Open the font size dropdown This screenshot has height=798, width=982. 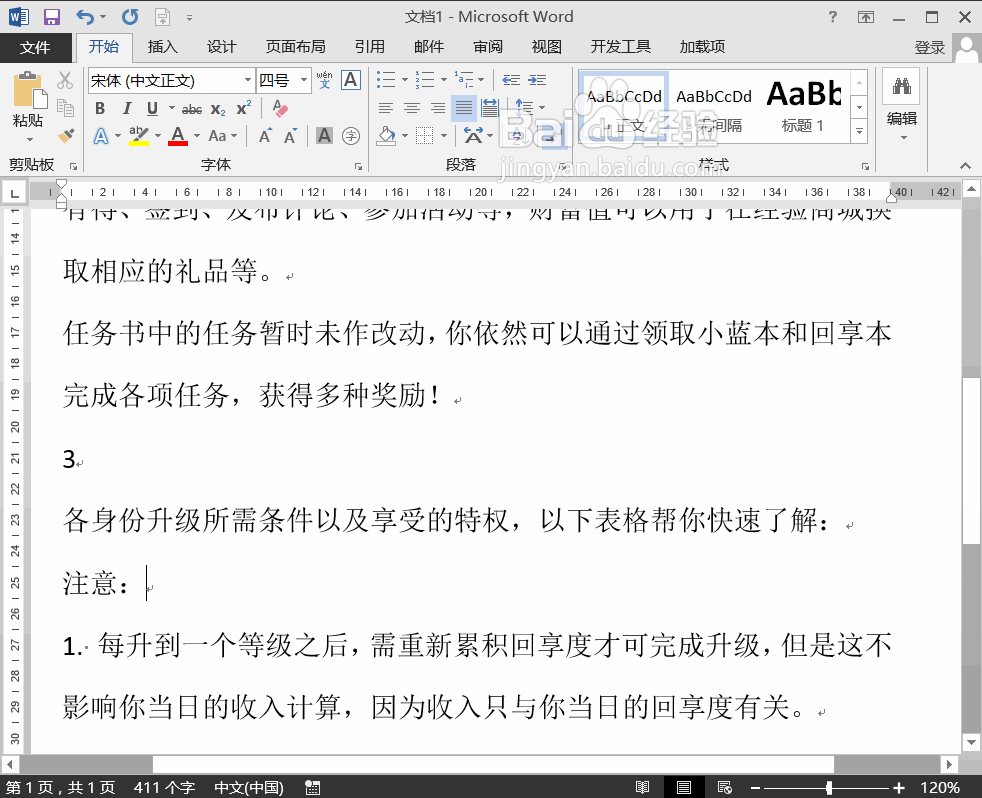pos(304,80)
